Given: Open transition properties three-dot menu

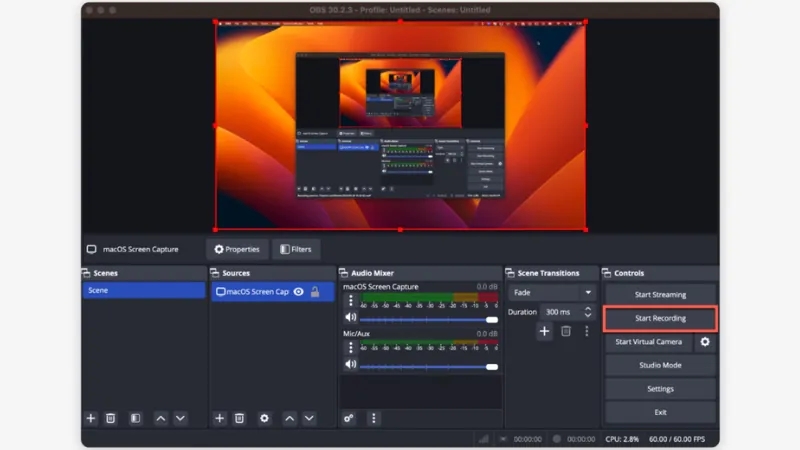Looking at the screenshot, I should (587, 331).
